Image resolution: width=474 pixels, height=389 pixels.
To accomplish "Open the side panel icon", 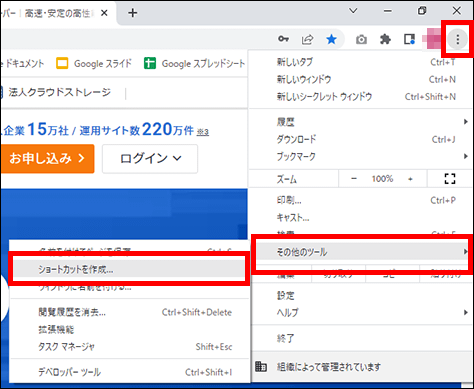I will coord(409,39).
